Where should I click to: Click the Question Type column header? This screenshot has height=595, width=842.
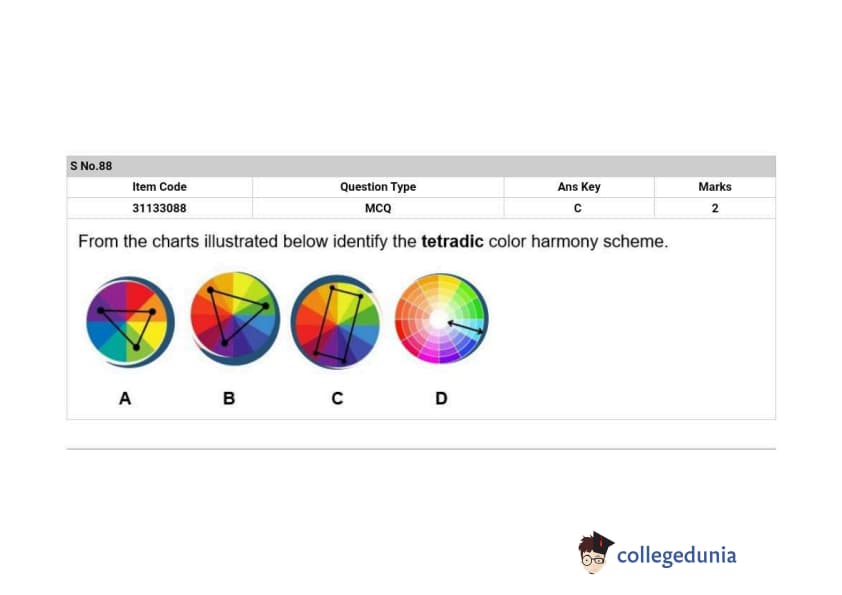(x=378, y=187)
